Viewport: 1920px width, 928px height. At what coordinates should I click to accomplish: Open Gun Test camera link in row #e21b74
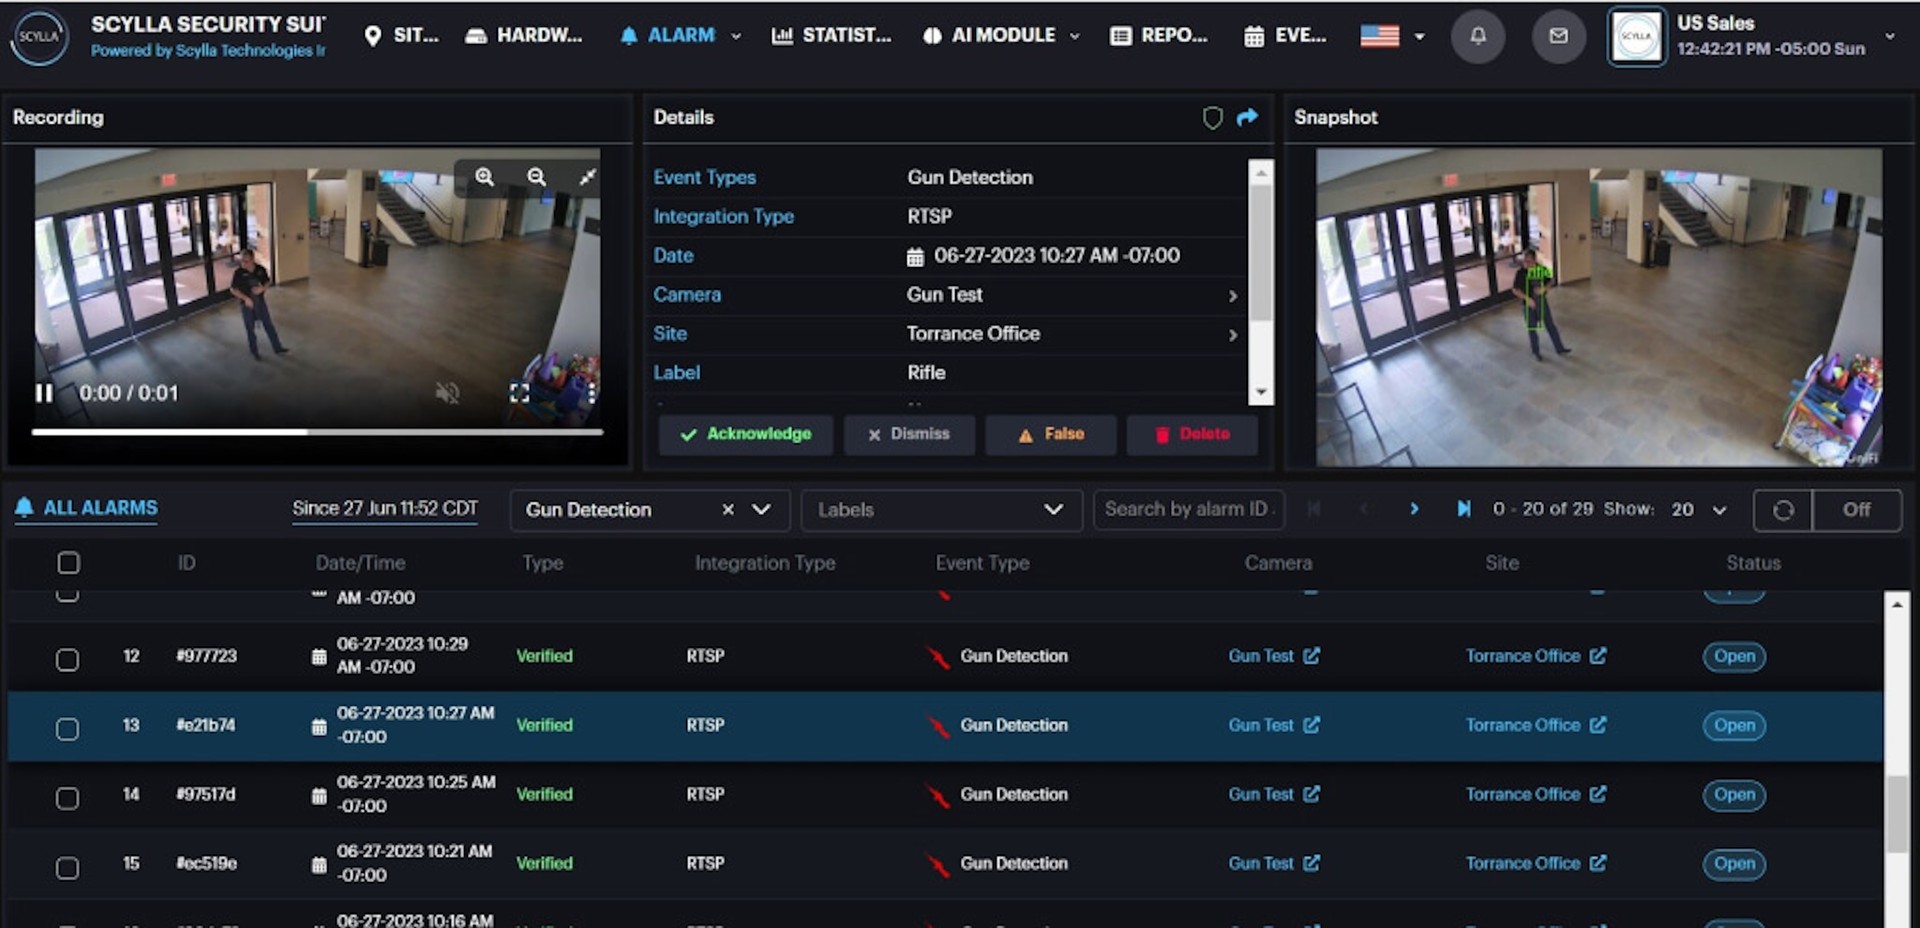[x=1274, y=725]
